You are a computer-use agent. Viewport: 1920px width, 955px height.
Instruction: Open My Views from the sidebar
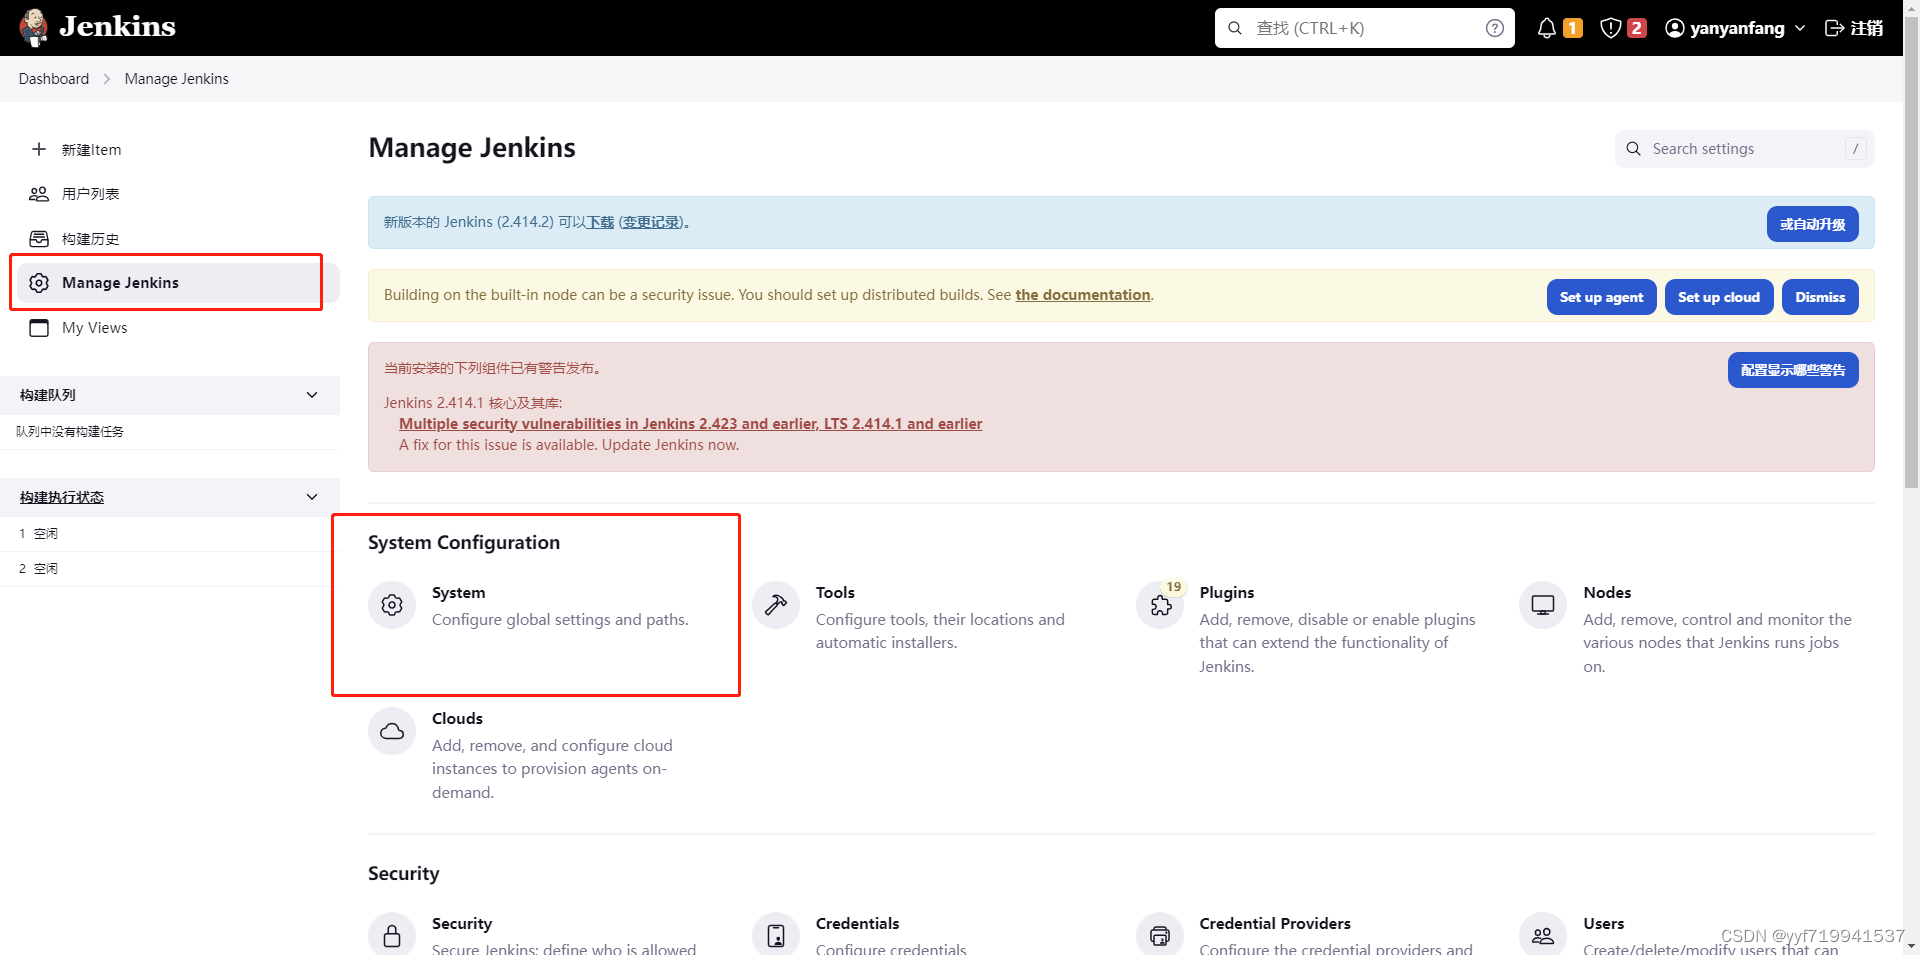point(94,327)
